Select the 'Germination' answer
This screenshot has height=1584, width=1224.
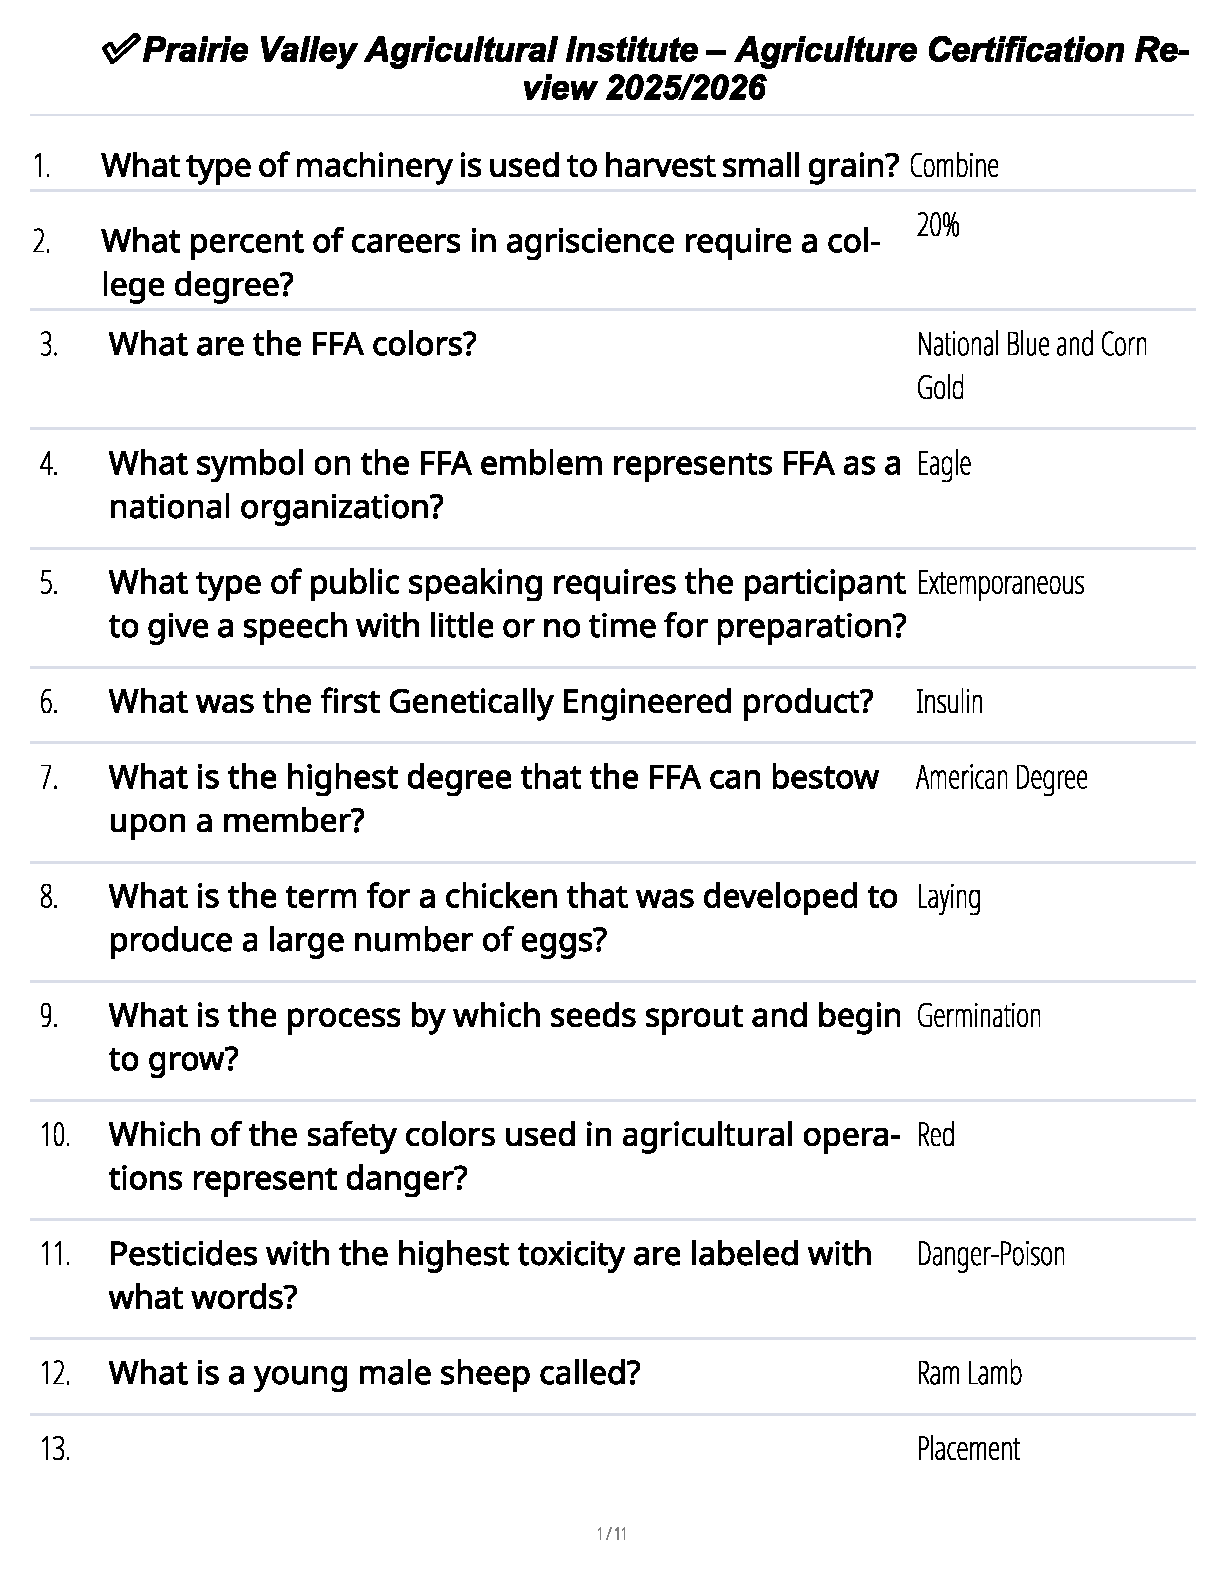[x=978, y=1016]
